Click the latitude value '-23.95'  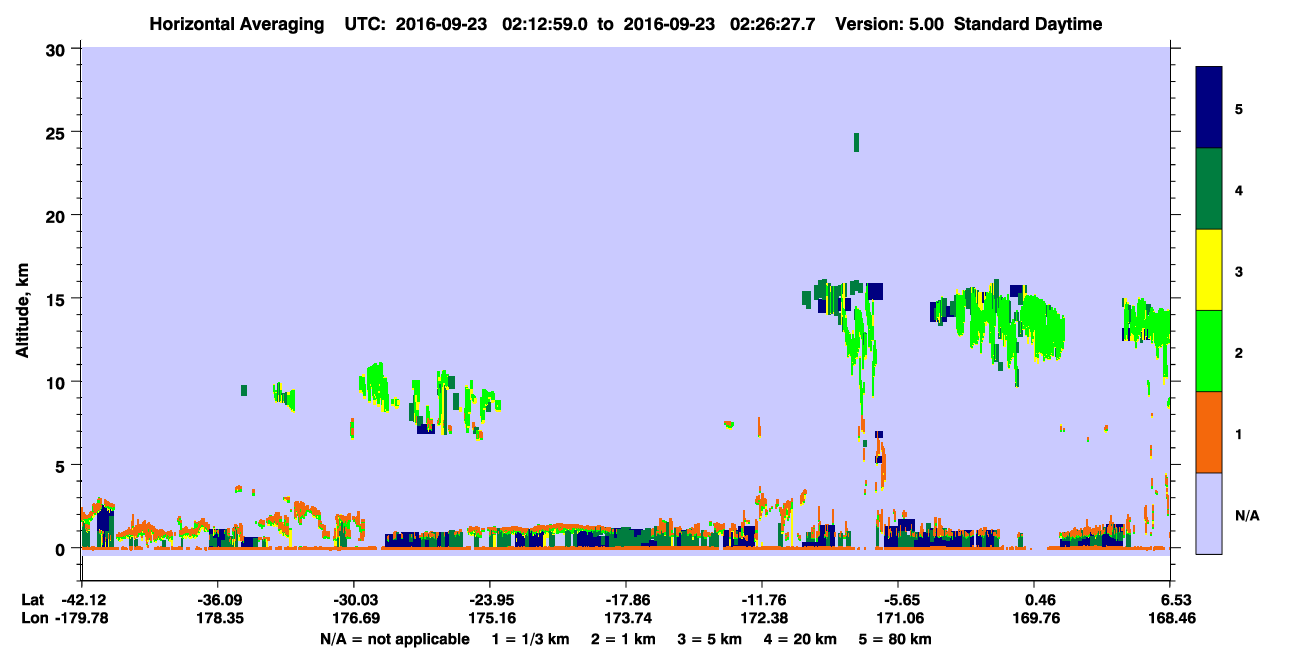coord(489,599)
